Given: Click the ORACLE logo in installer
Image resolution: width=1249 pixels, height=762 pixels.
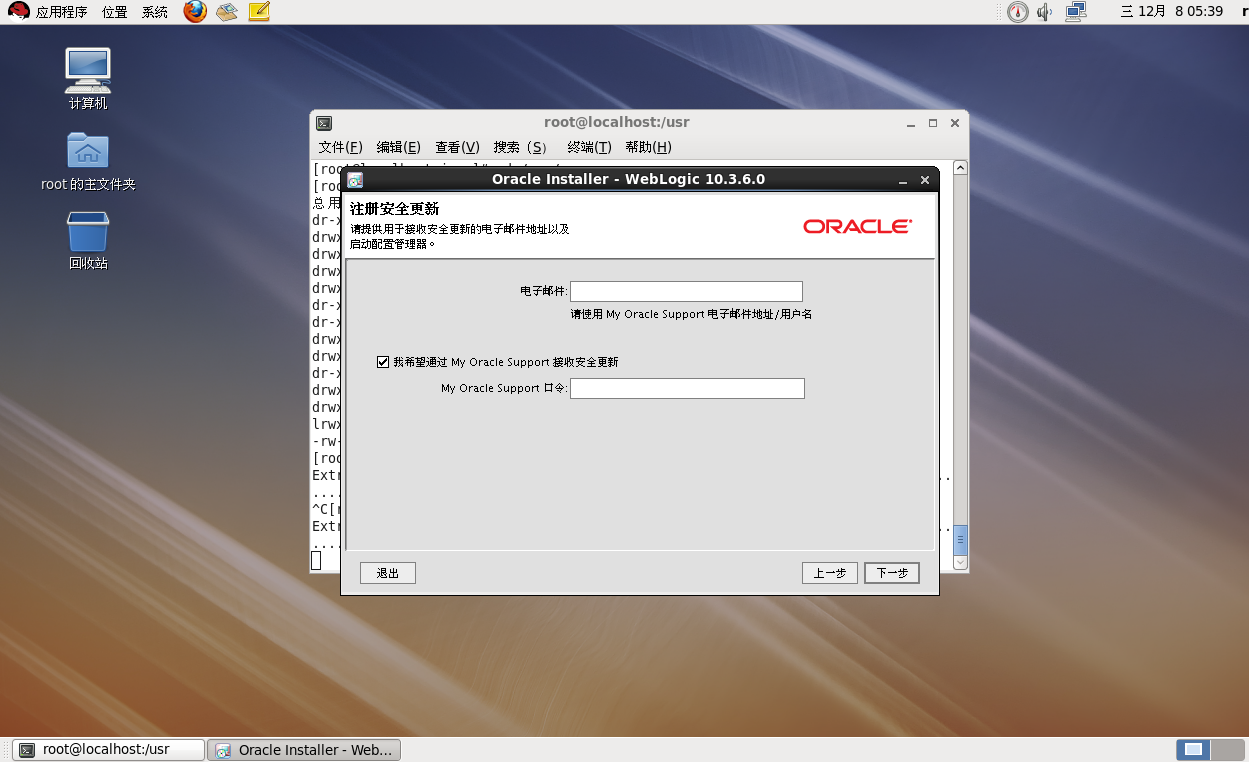Looking at the screenshot, I should pos(858,227).
